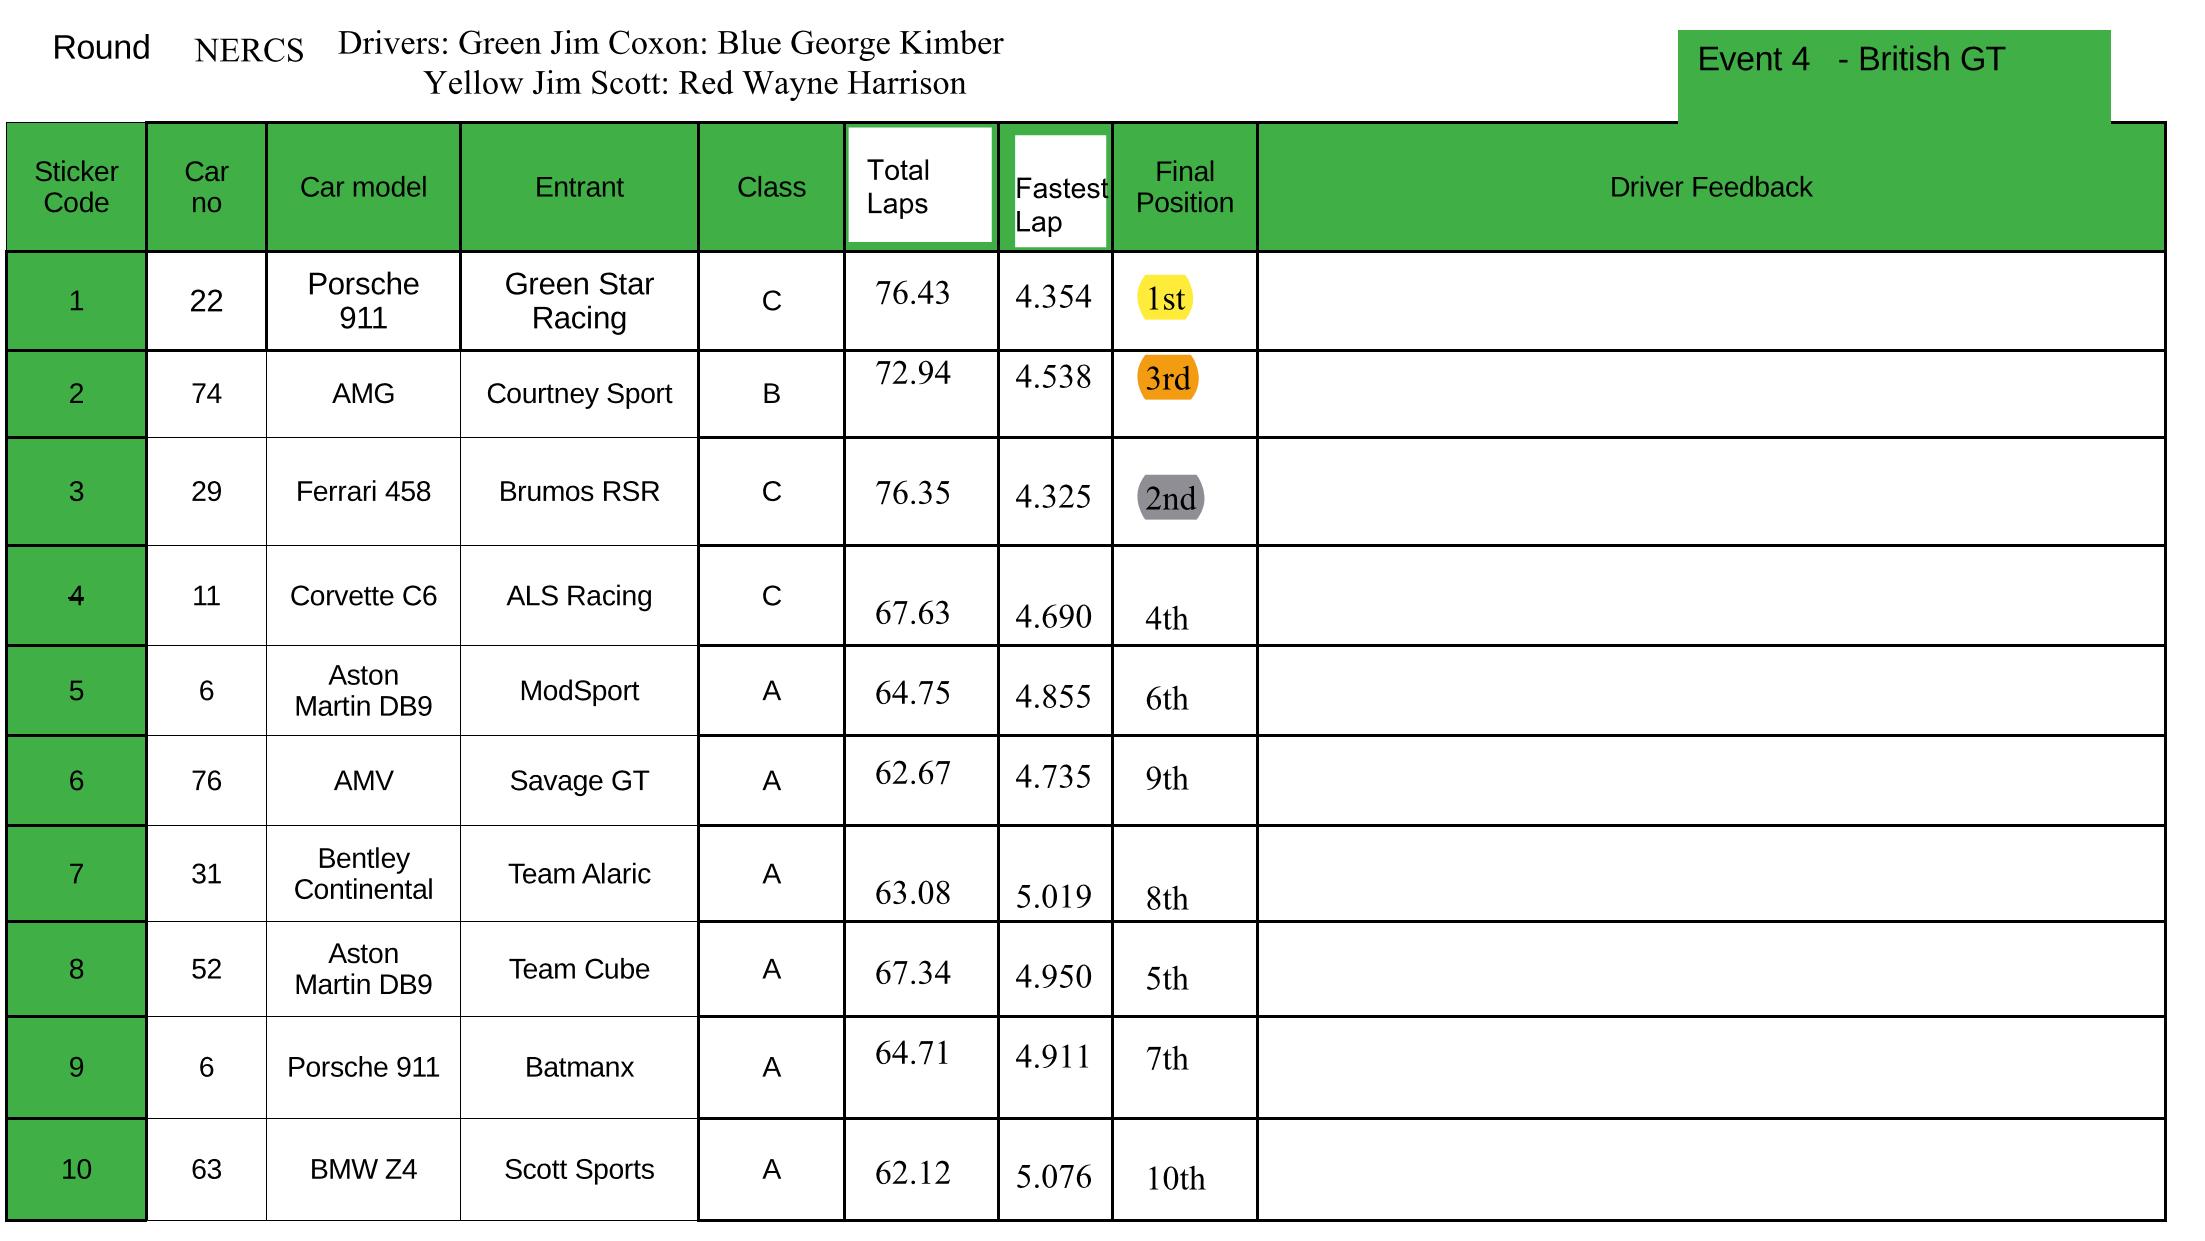This screenshot has width=2205, height=1241.
Task: Click the grey "2nd" position badge
Action: point(1170,498)
